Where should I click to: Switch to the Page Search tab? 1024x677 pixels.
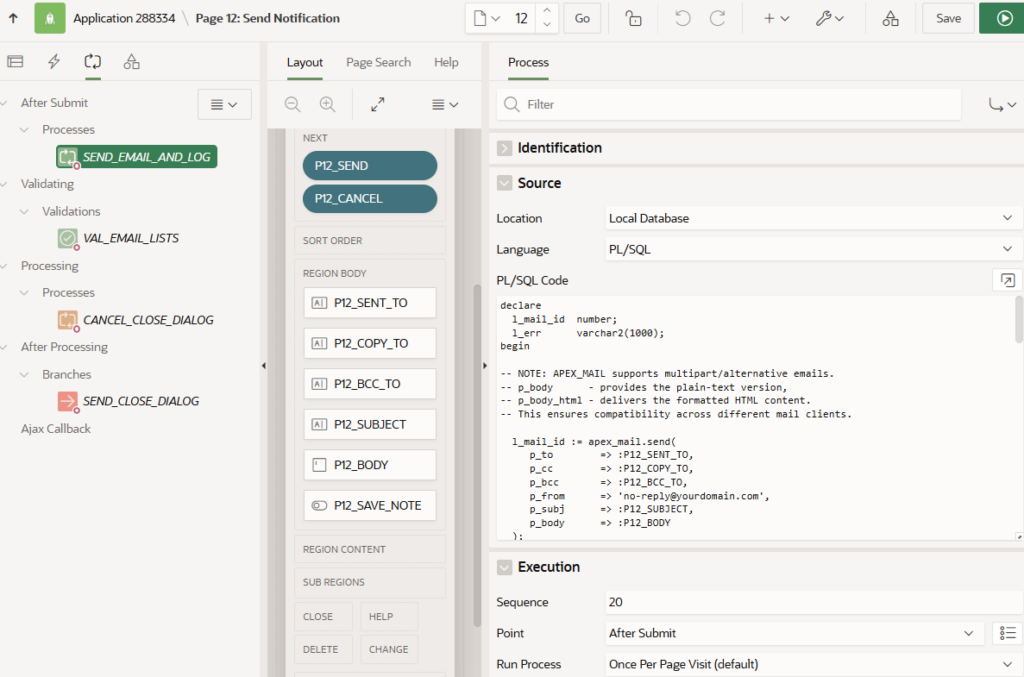click(x=378, y=62)
